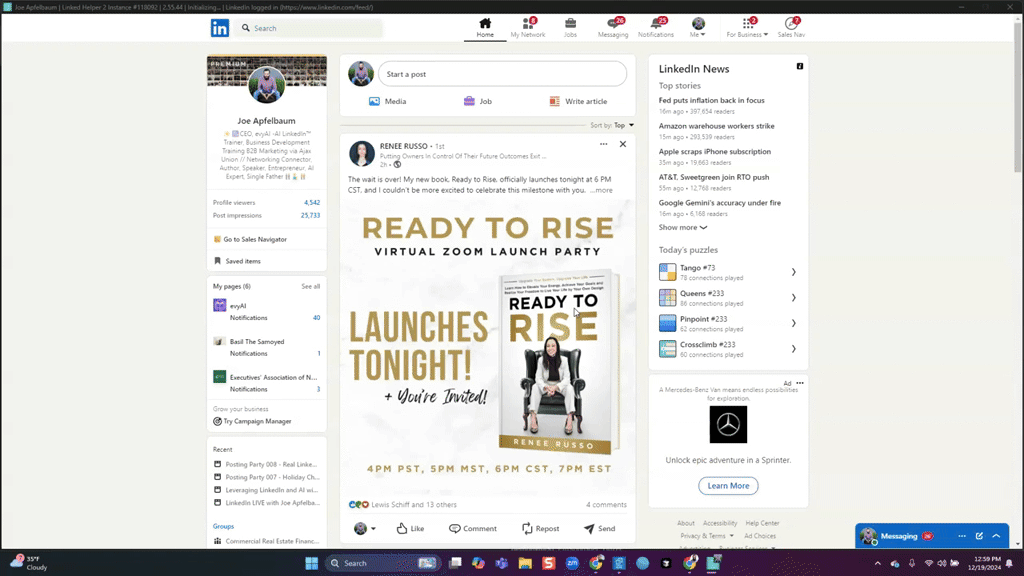
Task: Comment on the Ready to Rise post
Action: click(473, 528)
